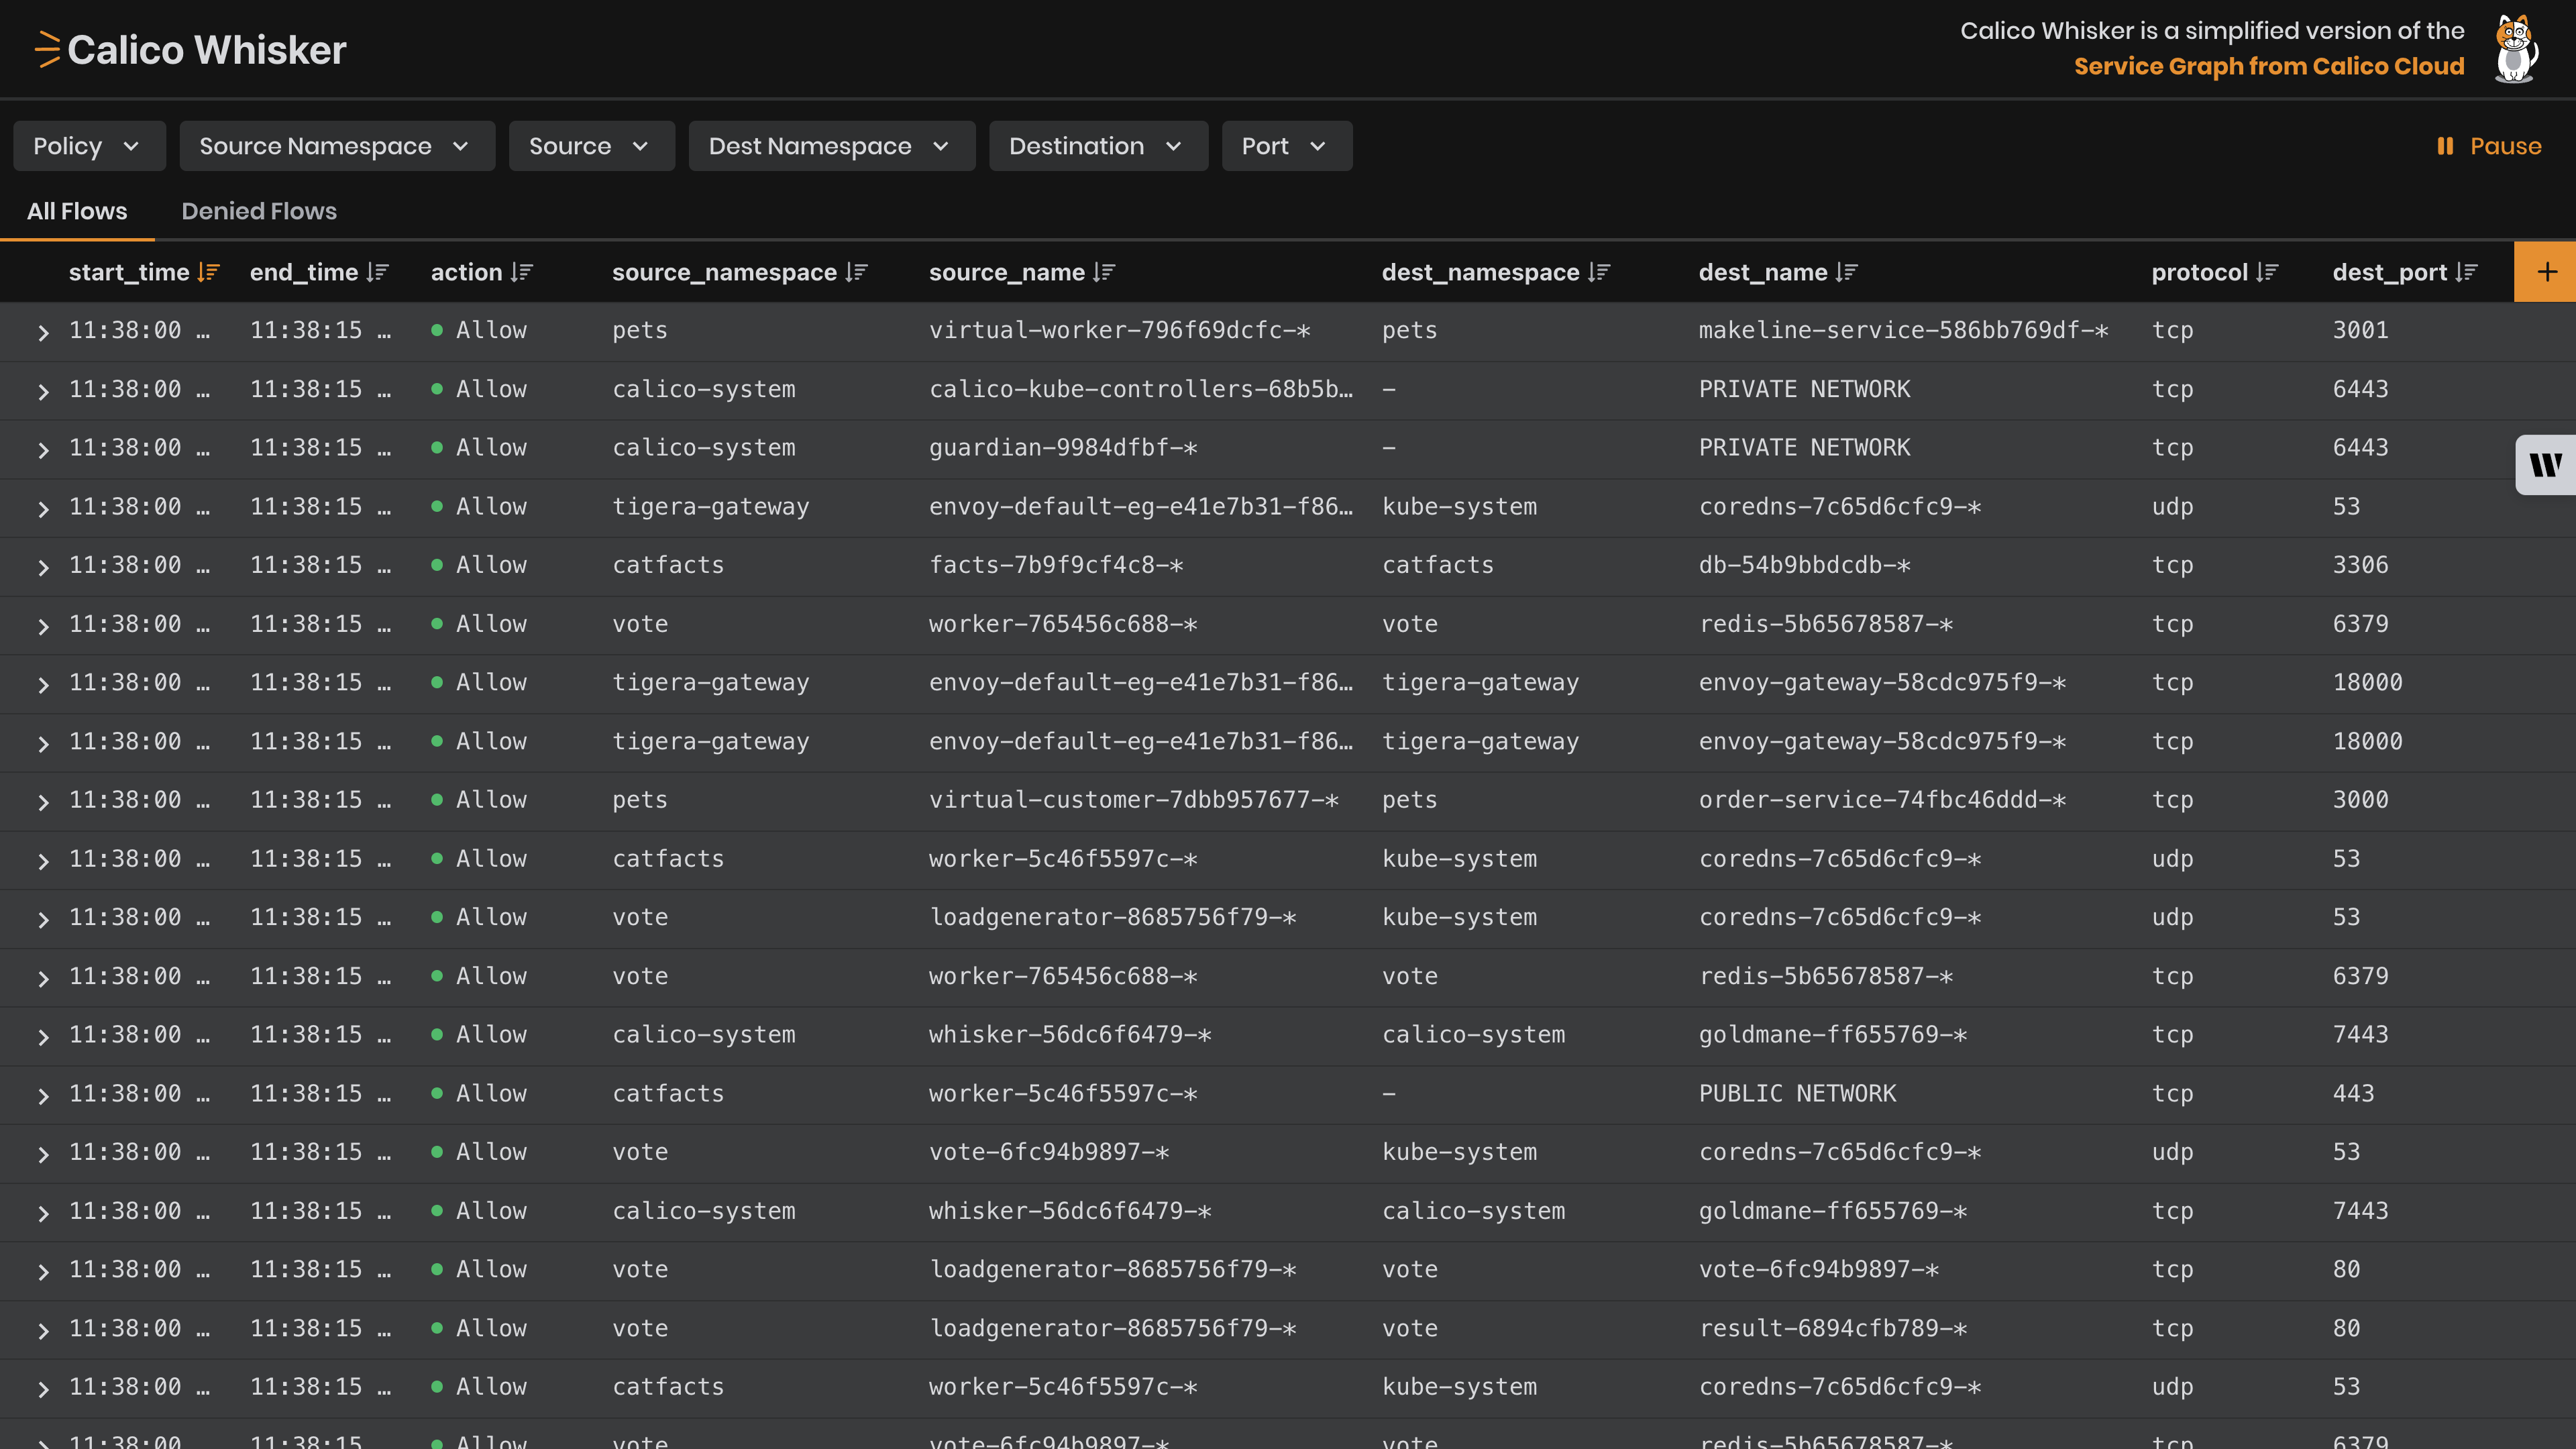The image size is (2576, 1449).
Task: Click order-service-74fbc46ddd-* cell
Action: 1882,800
